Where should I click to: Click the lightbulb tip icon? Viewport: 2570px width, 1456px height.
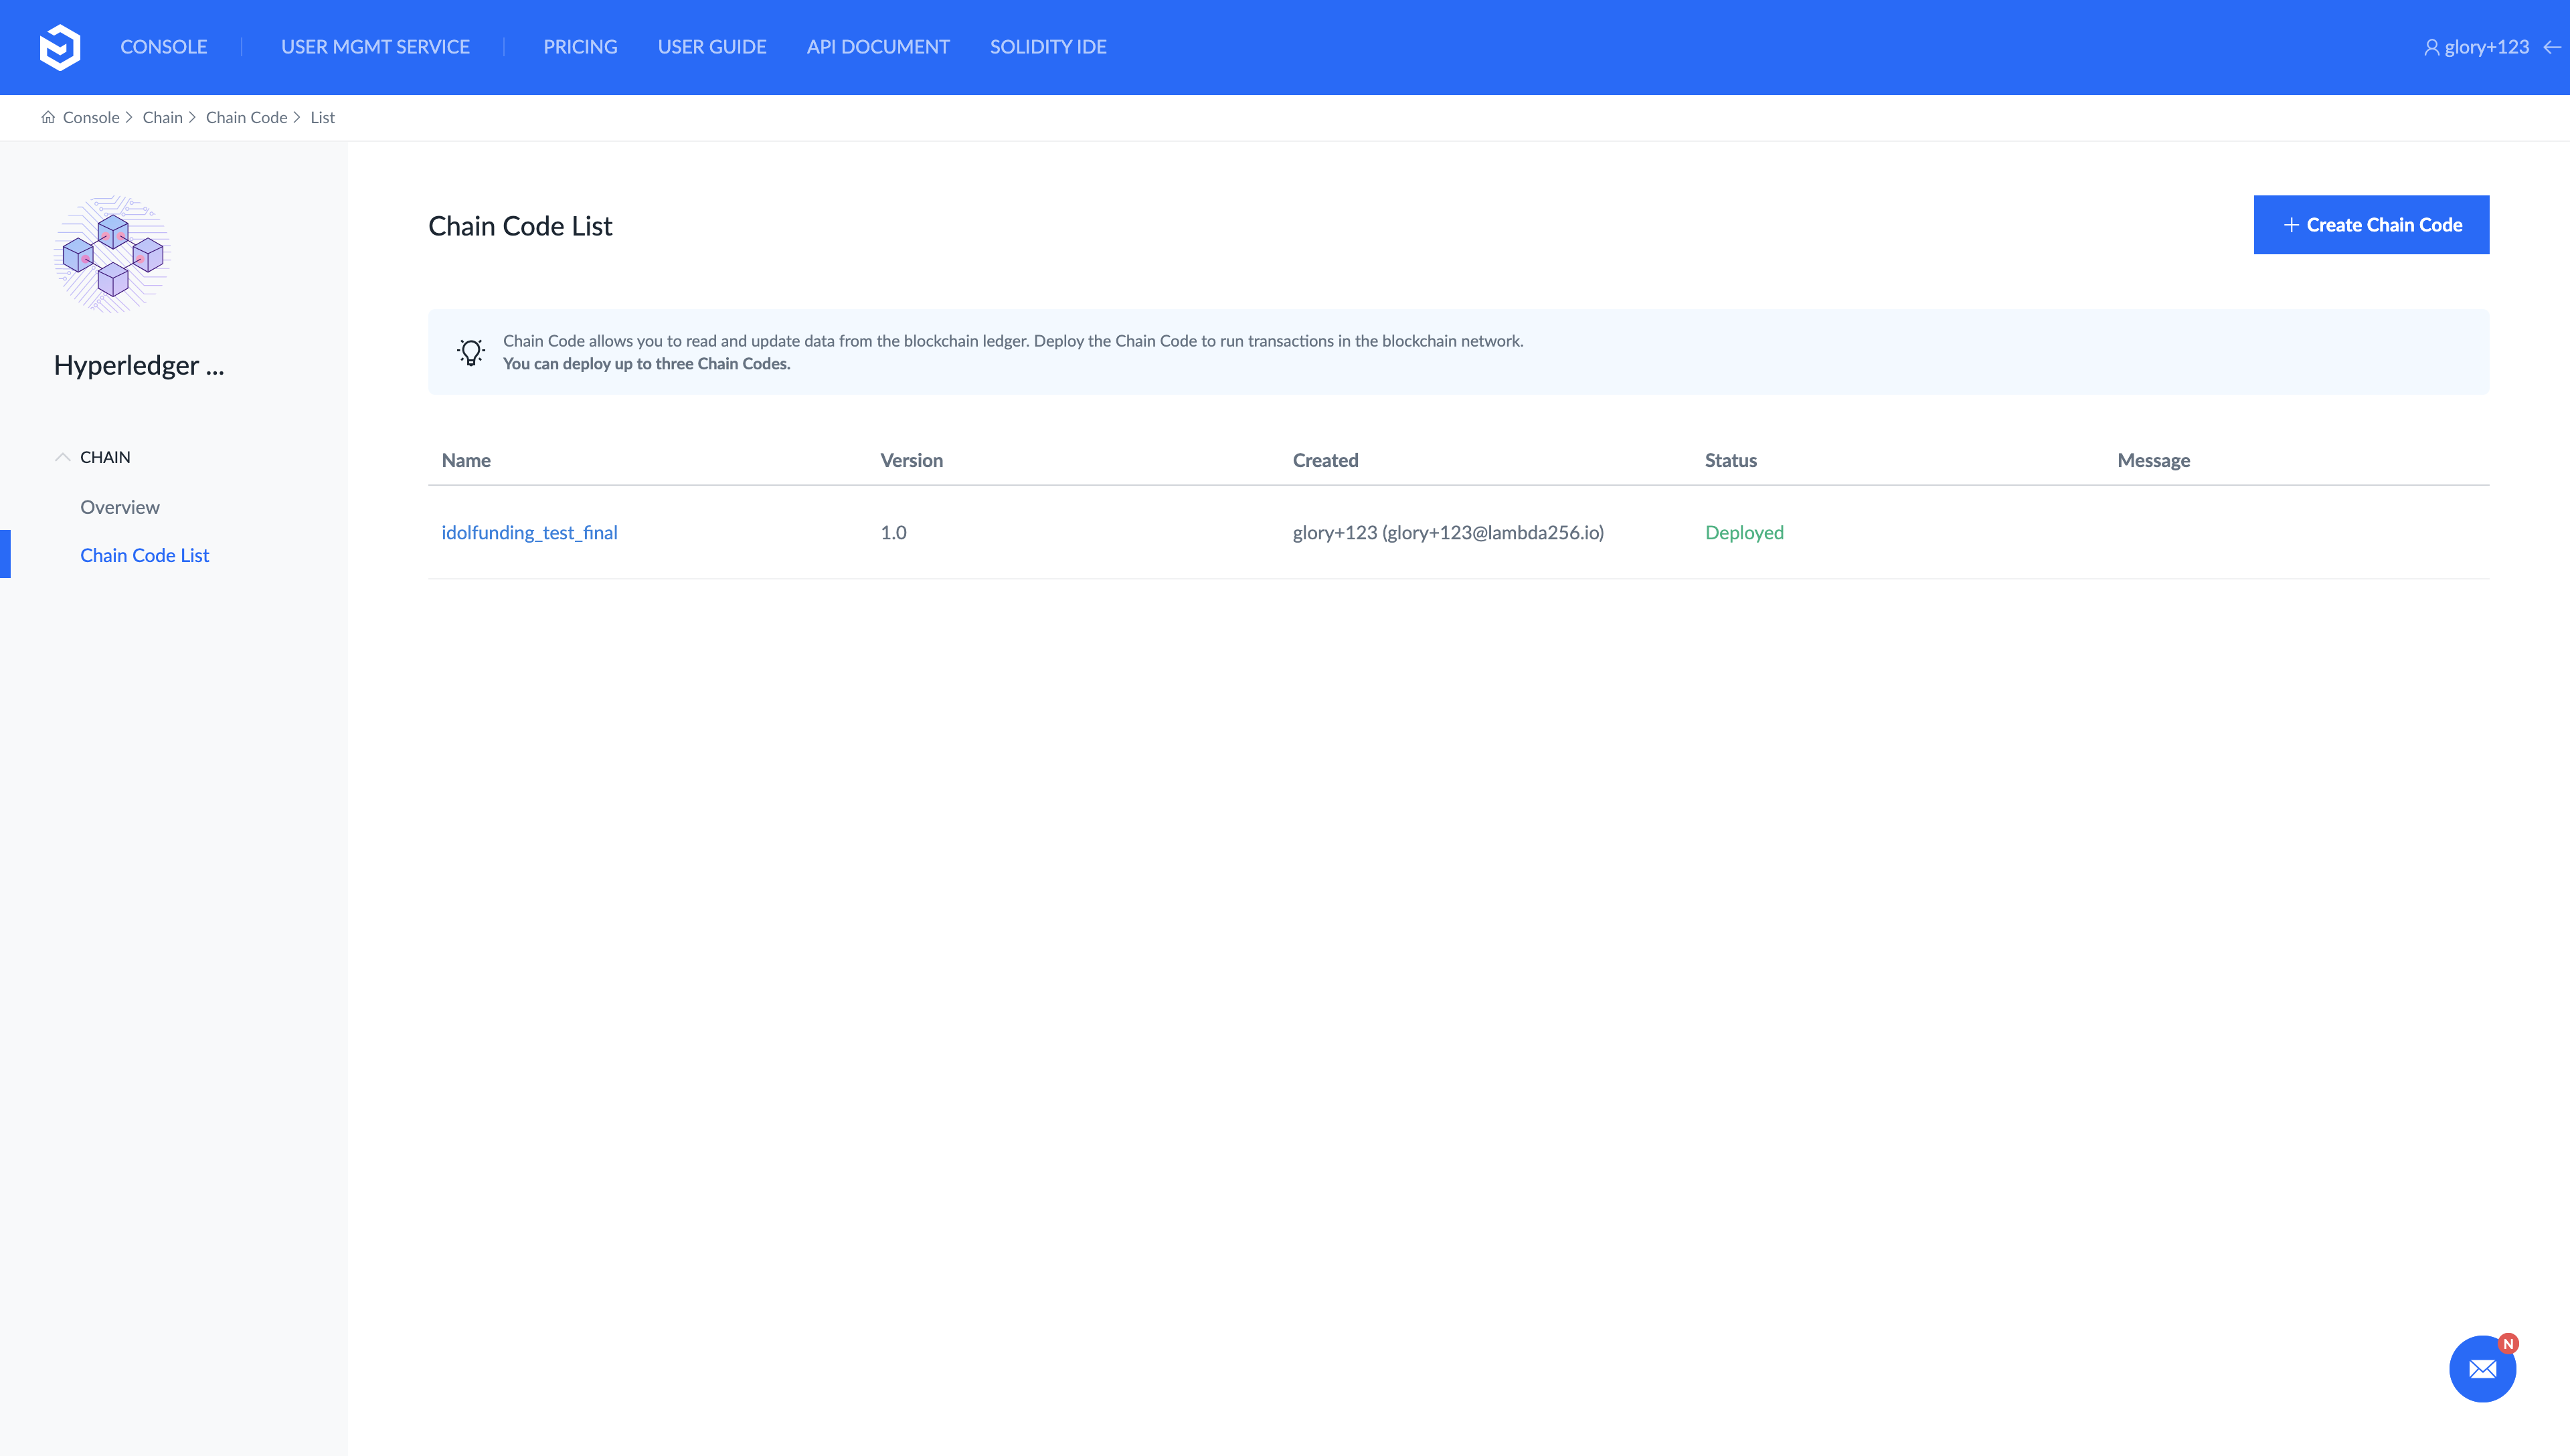coord(471,352)
